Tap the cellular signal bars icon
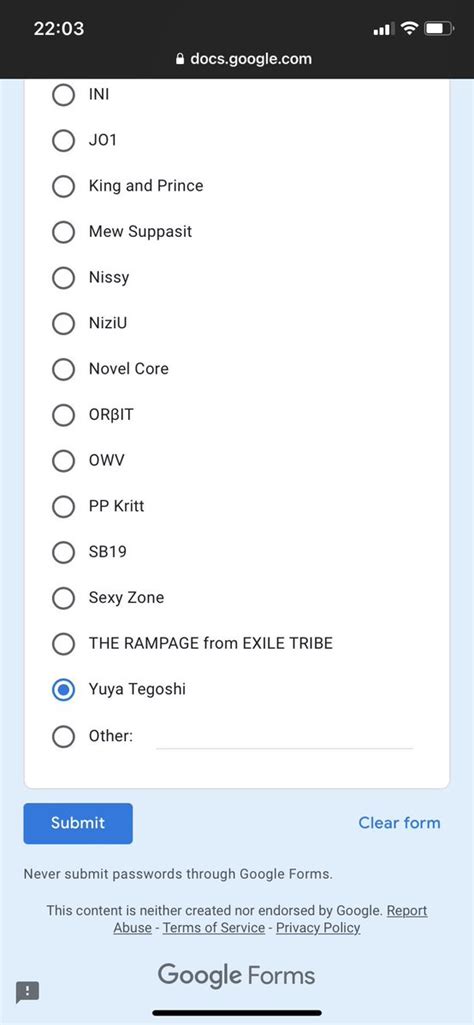This screenshot has width=474, height=1025. point(383,29)
